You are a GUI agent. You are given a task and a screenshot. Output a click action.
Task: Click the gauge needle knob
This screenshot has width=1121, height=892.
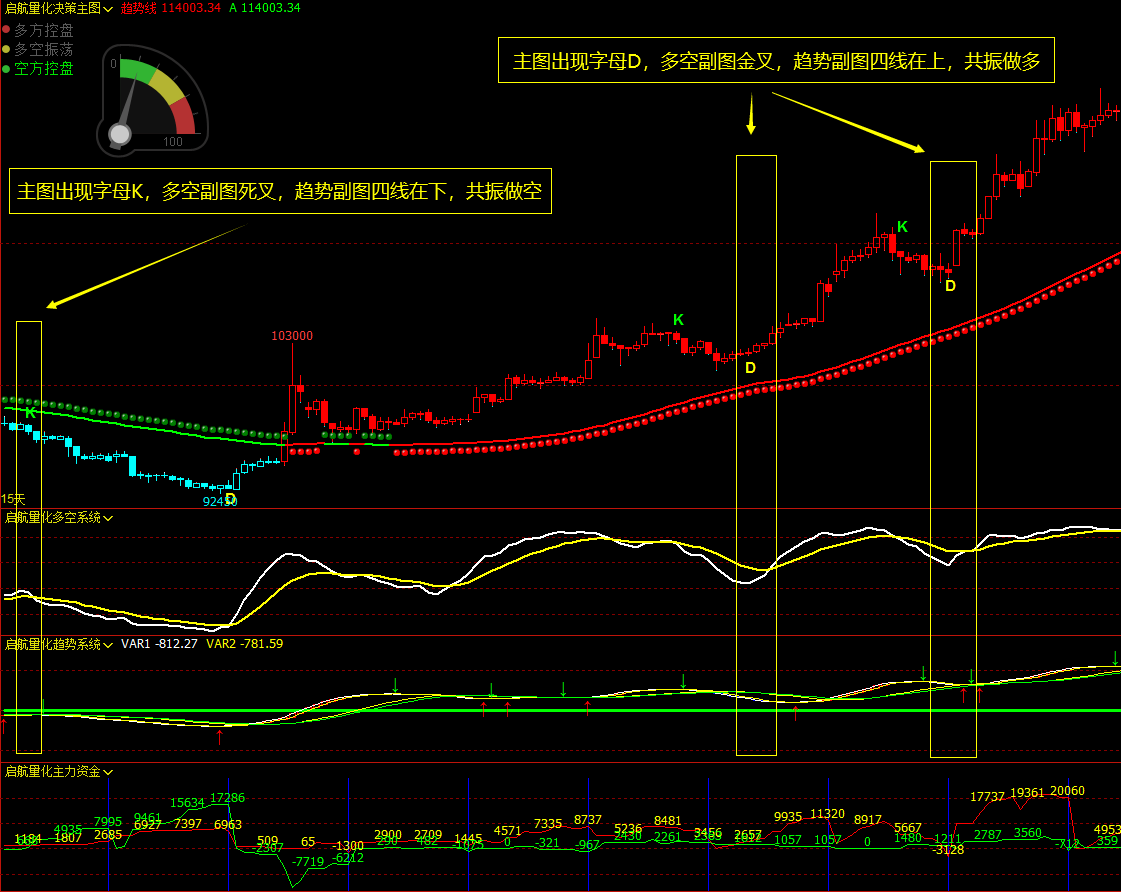119,134
